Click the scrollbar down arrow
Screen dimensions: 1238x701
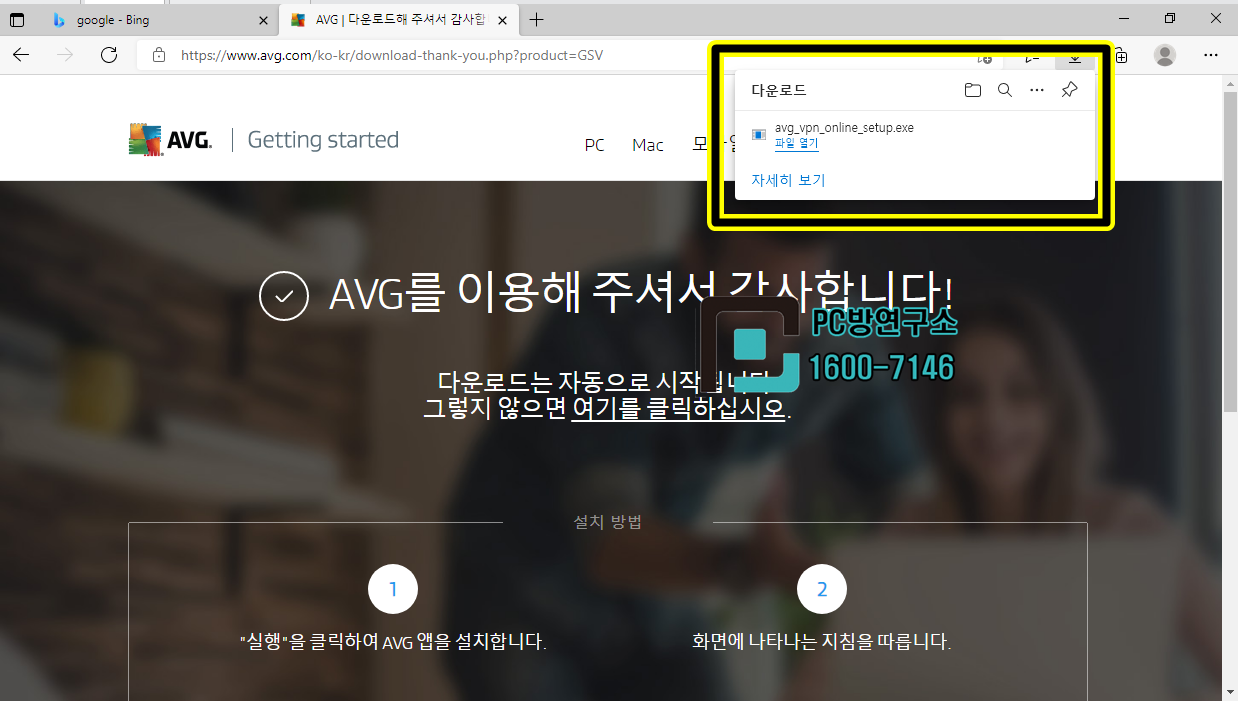coord(1229,691)
